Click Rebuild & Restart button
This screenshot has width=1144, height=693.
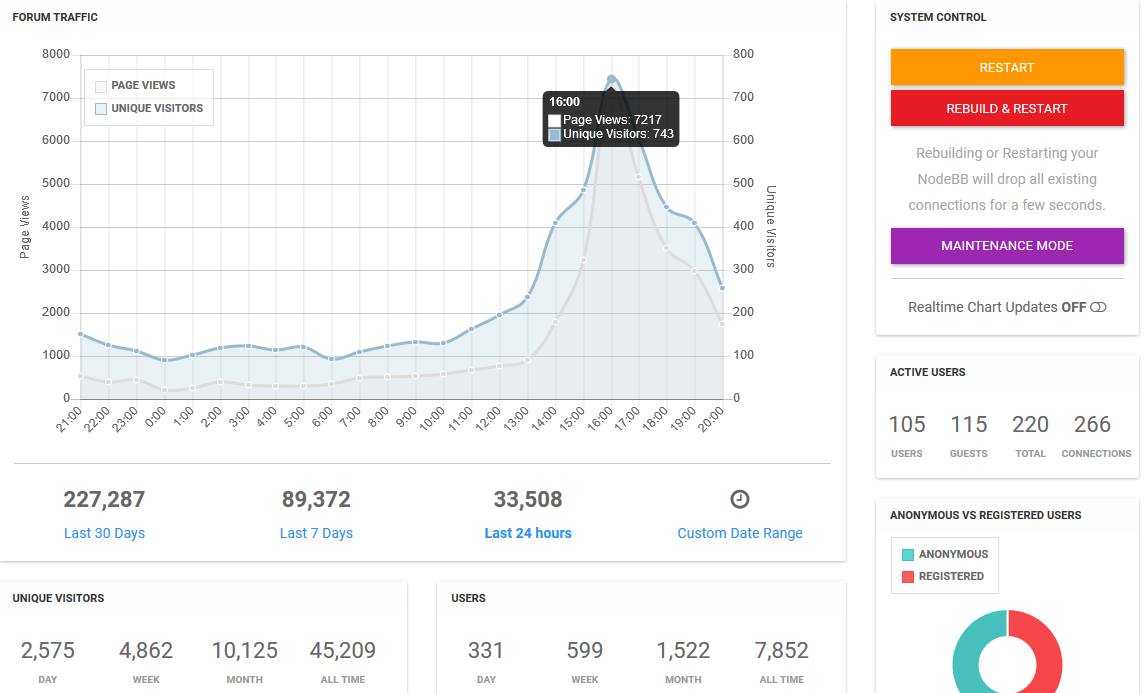click(1007, 108)
